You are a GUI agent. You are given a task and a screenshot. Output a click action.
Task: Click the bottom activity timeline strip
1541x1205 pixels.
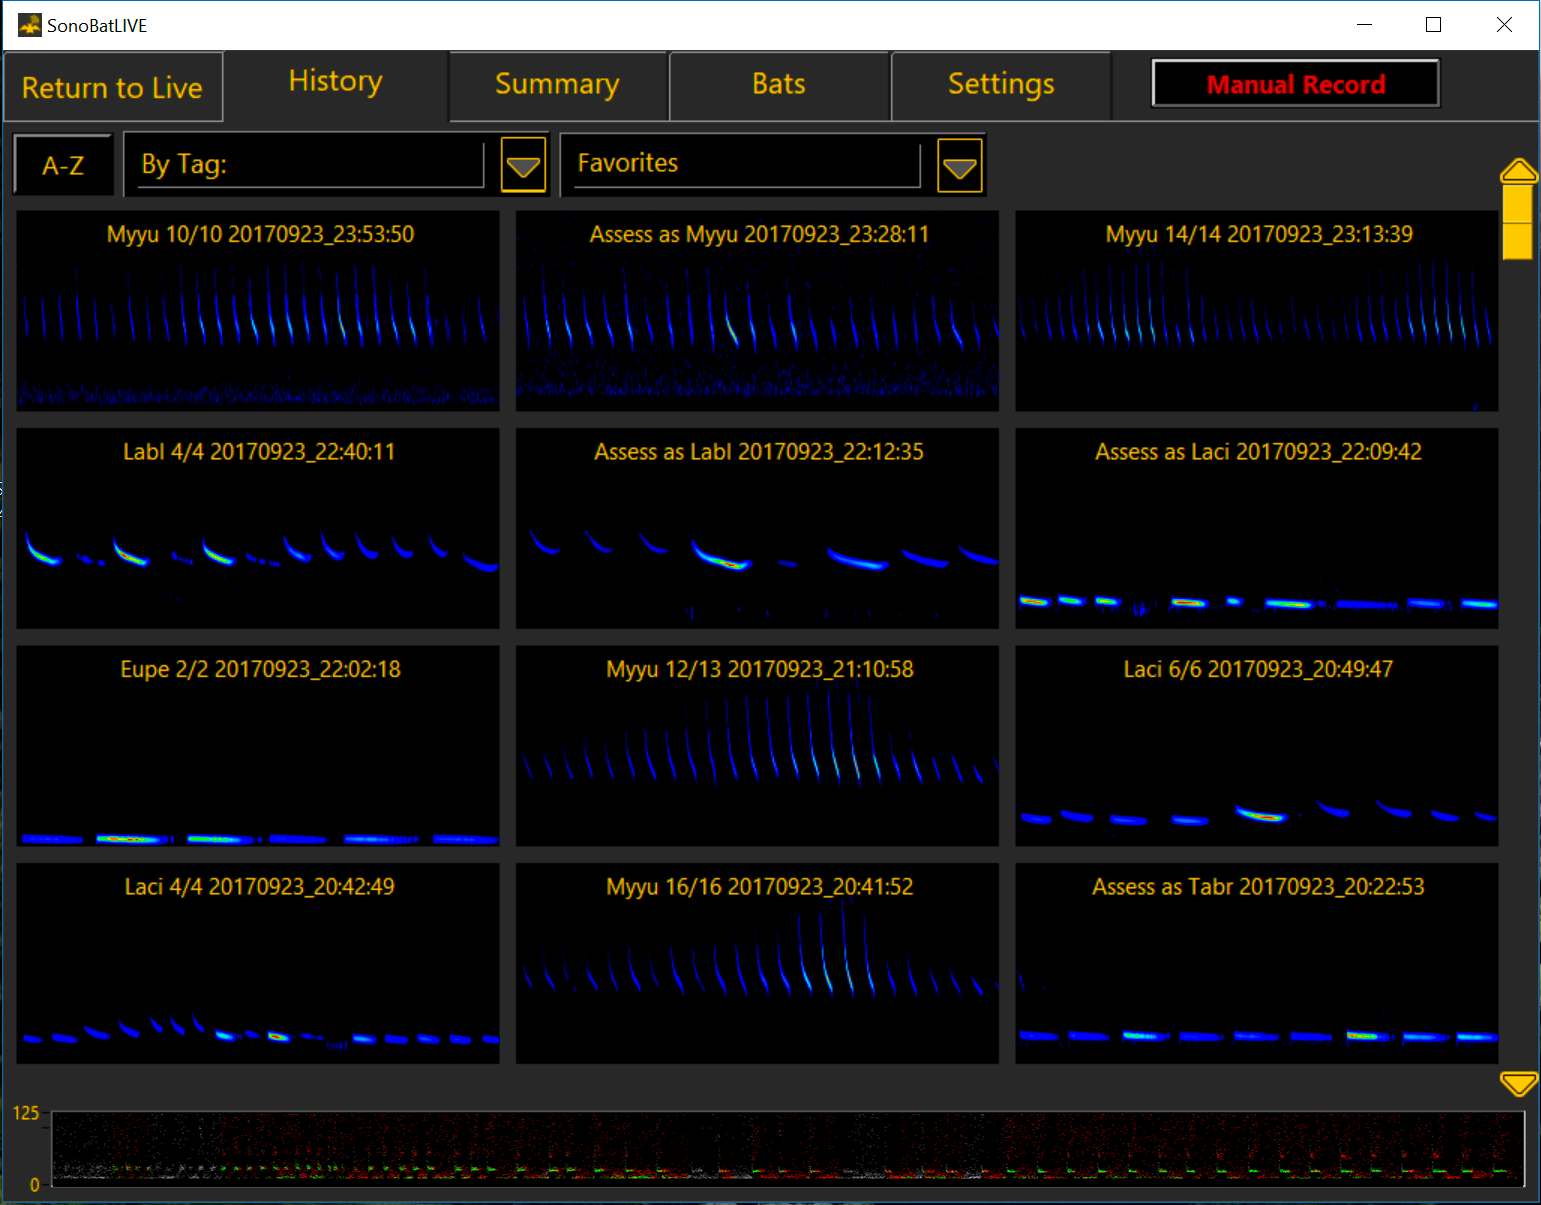pyautogui.click(x=787, y=1148)
